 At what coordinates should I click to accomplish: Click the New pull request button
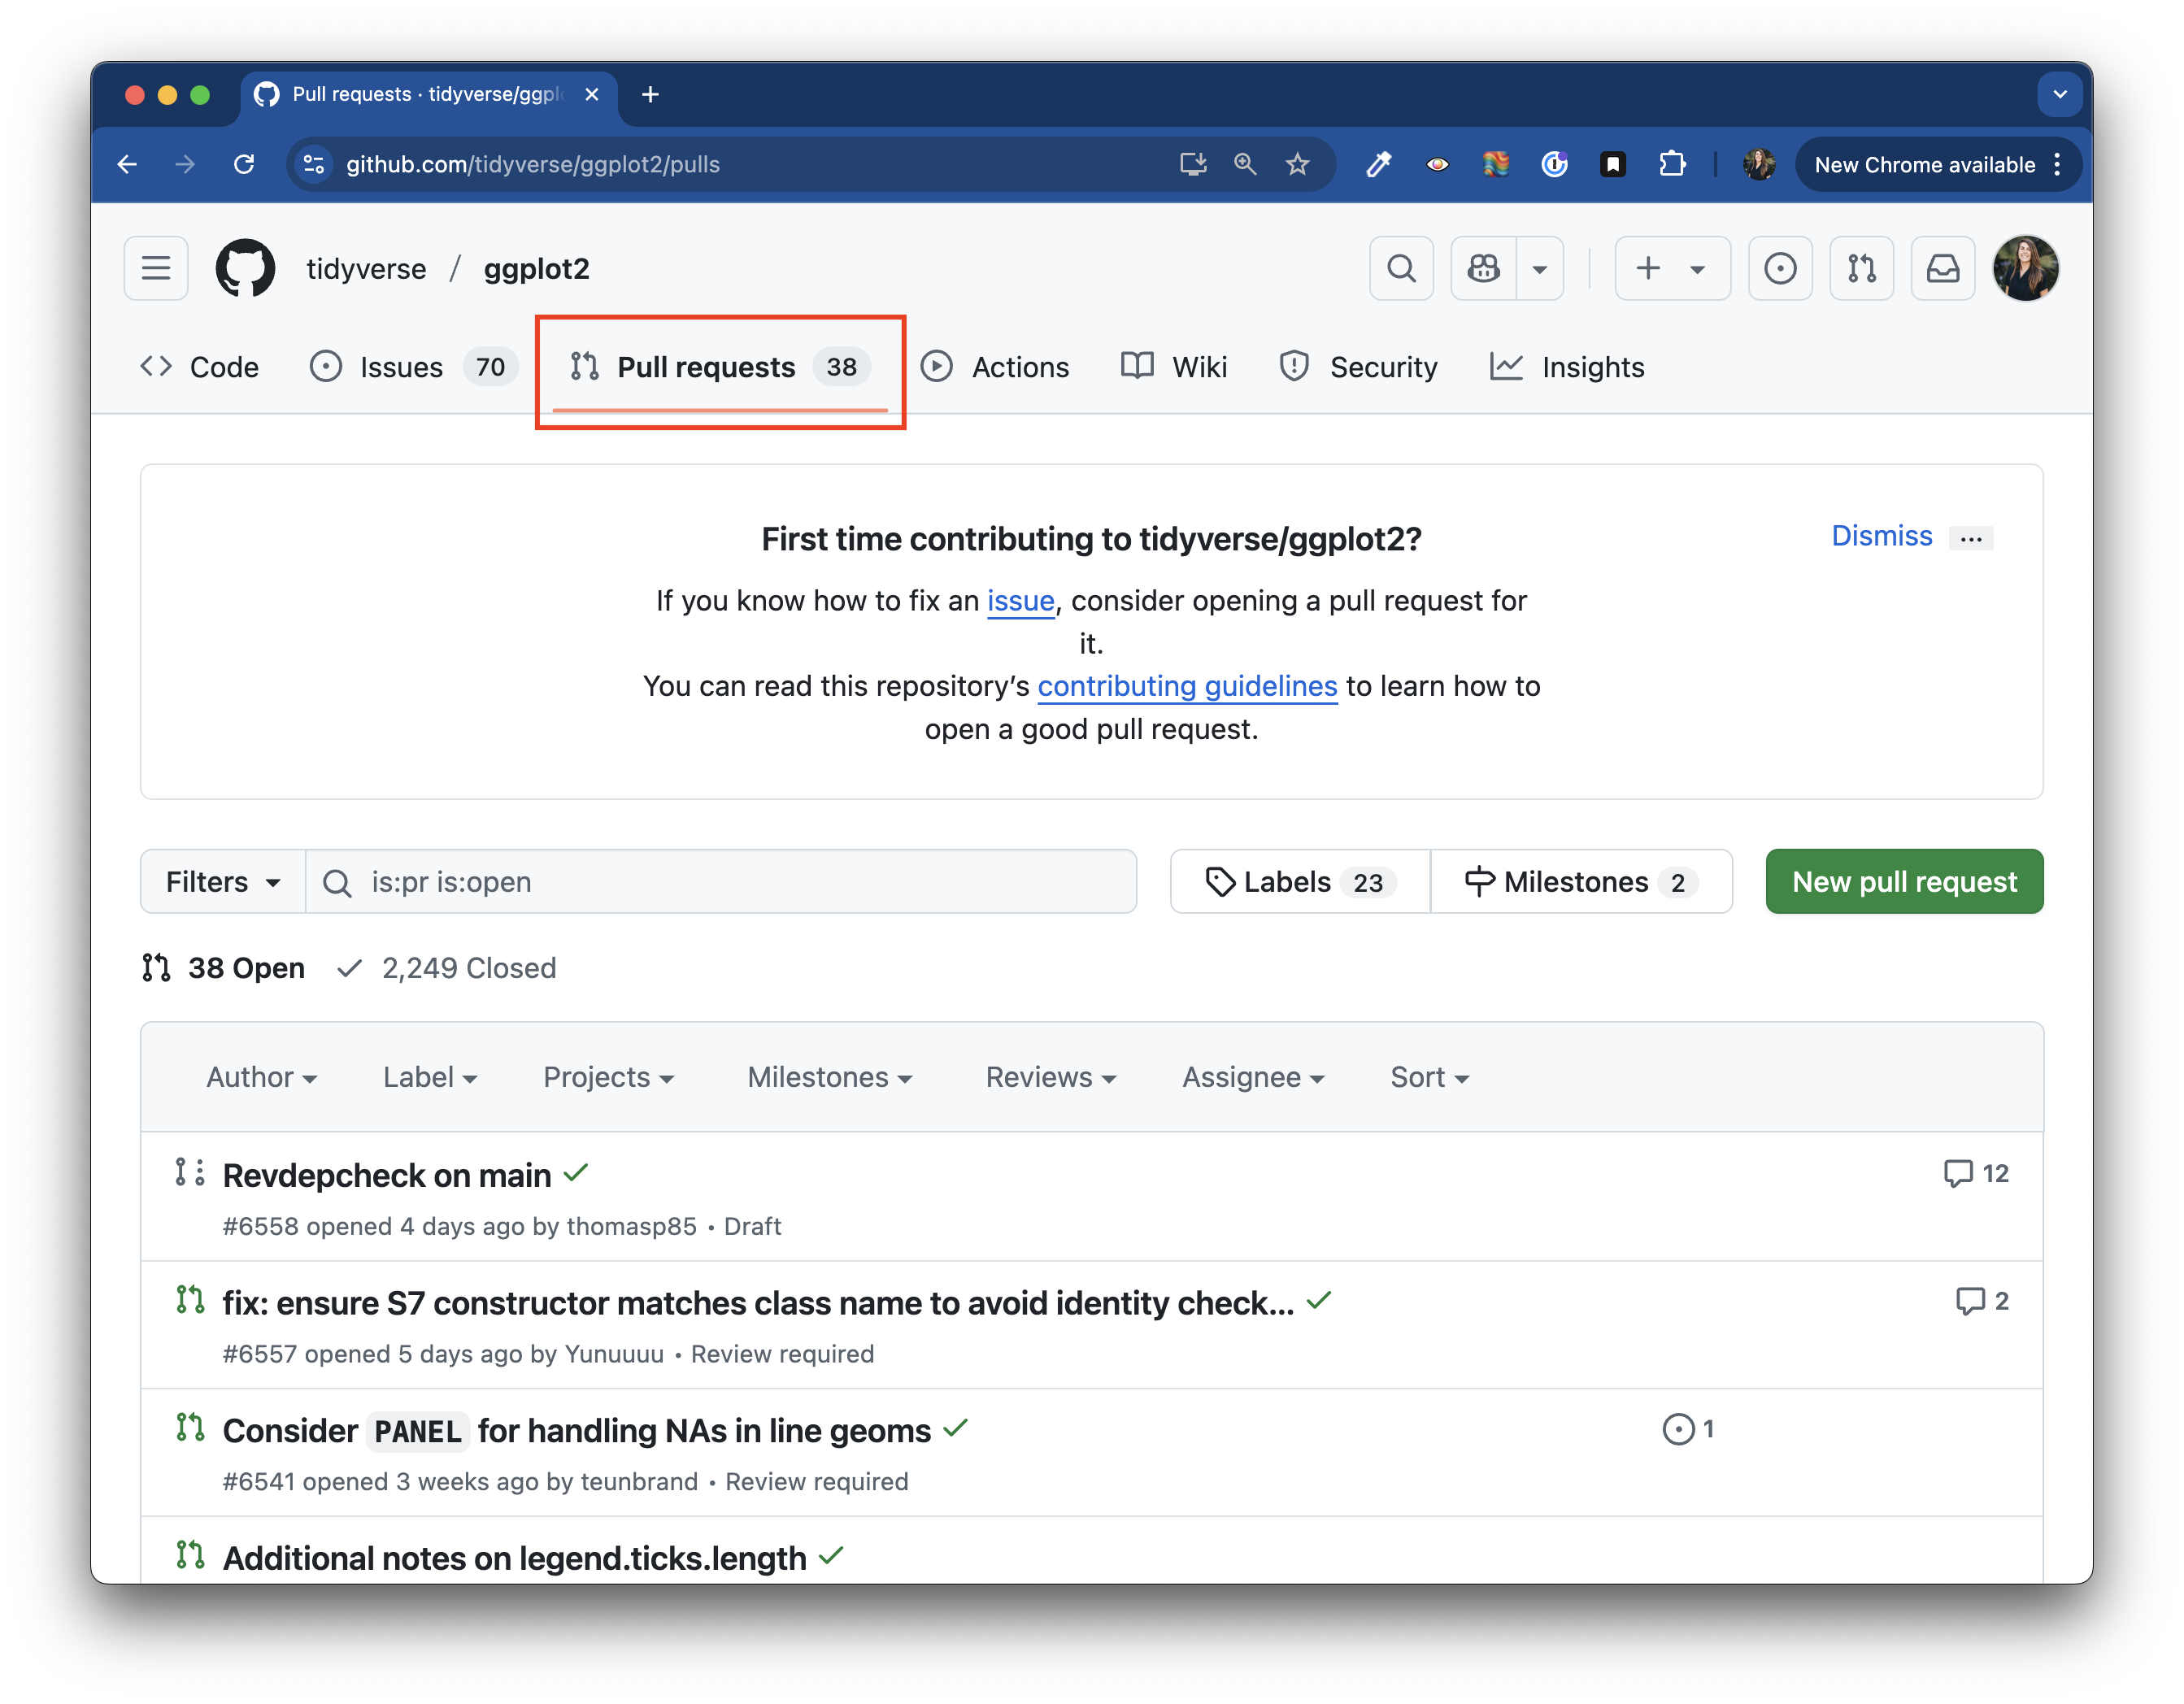pyautogui.click(x=1903, y=882)
